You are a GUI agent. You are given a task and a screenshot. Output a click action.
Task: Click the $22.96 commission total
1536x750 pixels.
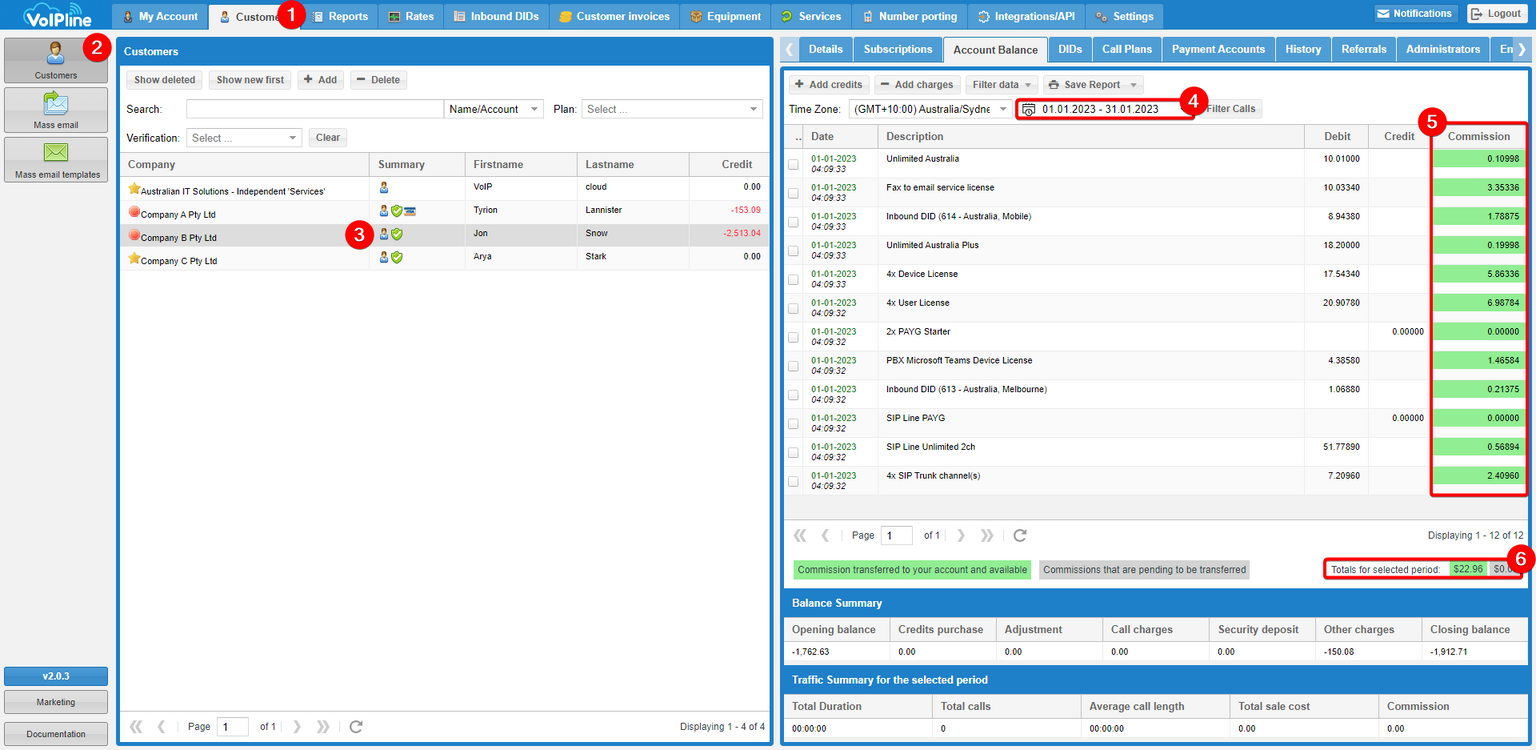pyautogui.click(x=1467, y=569)
